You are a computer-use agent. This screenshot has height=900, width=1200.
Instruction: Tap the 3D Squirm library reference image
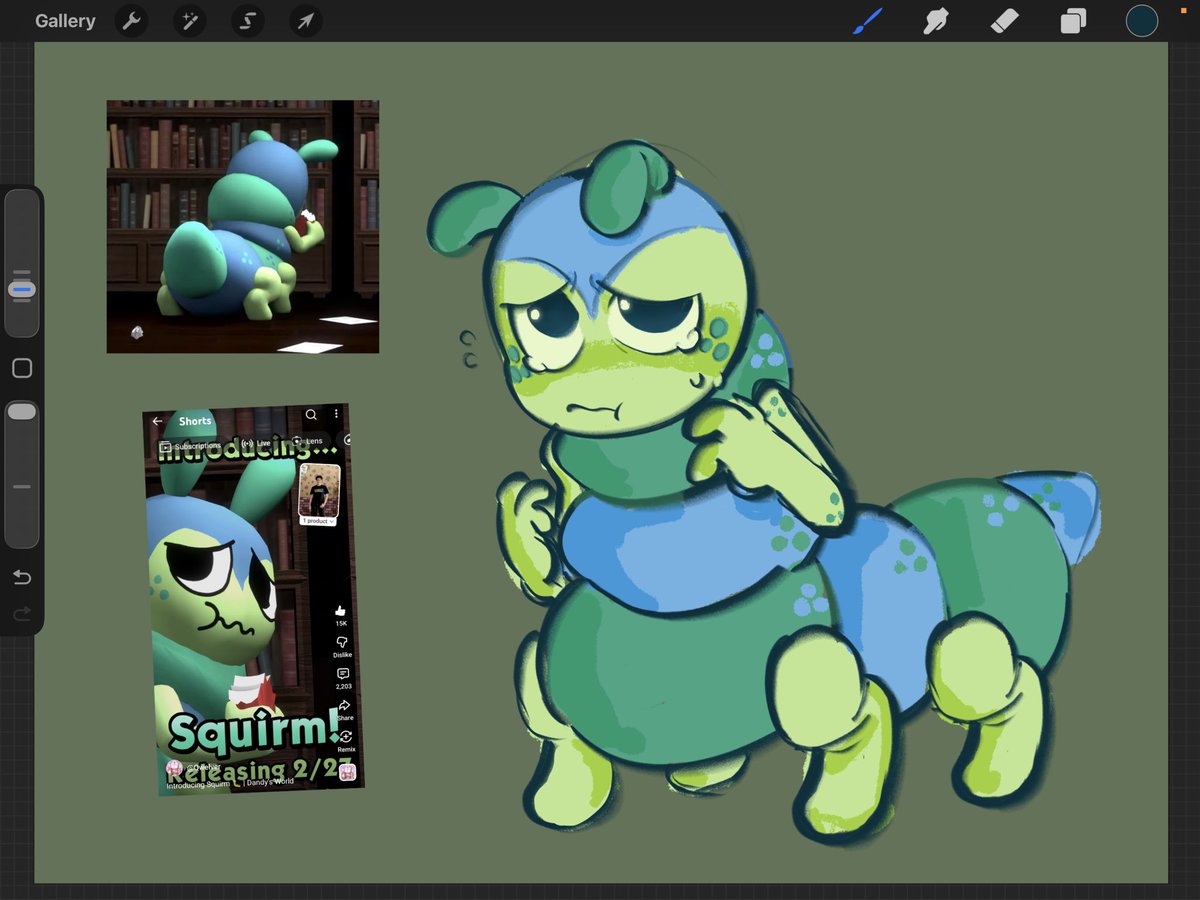pyautogui.click(x=243, y=227)
